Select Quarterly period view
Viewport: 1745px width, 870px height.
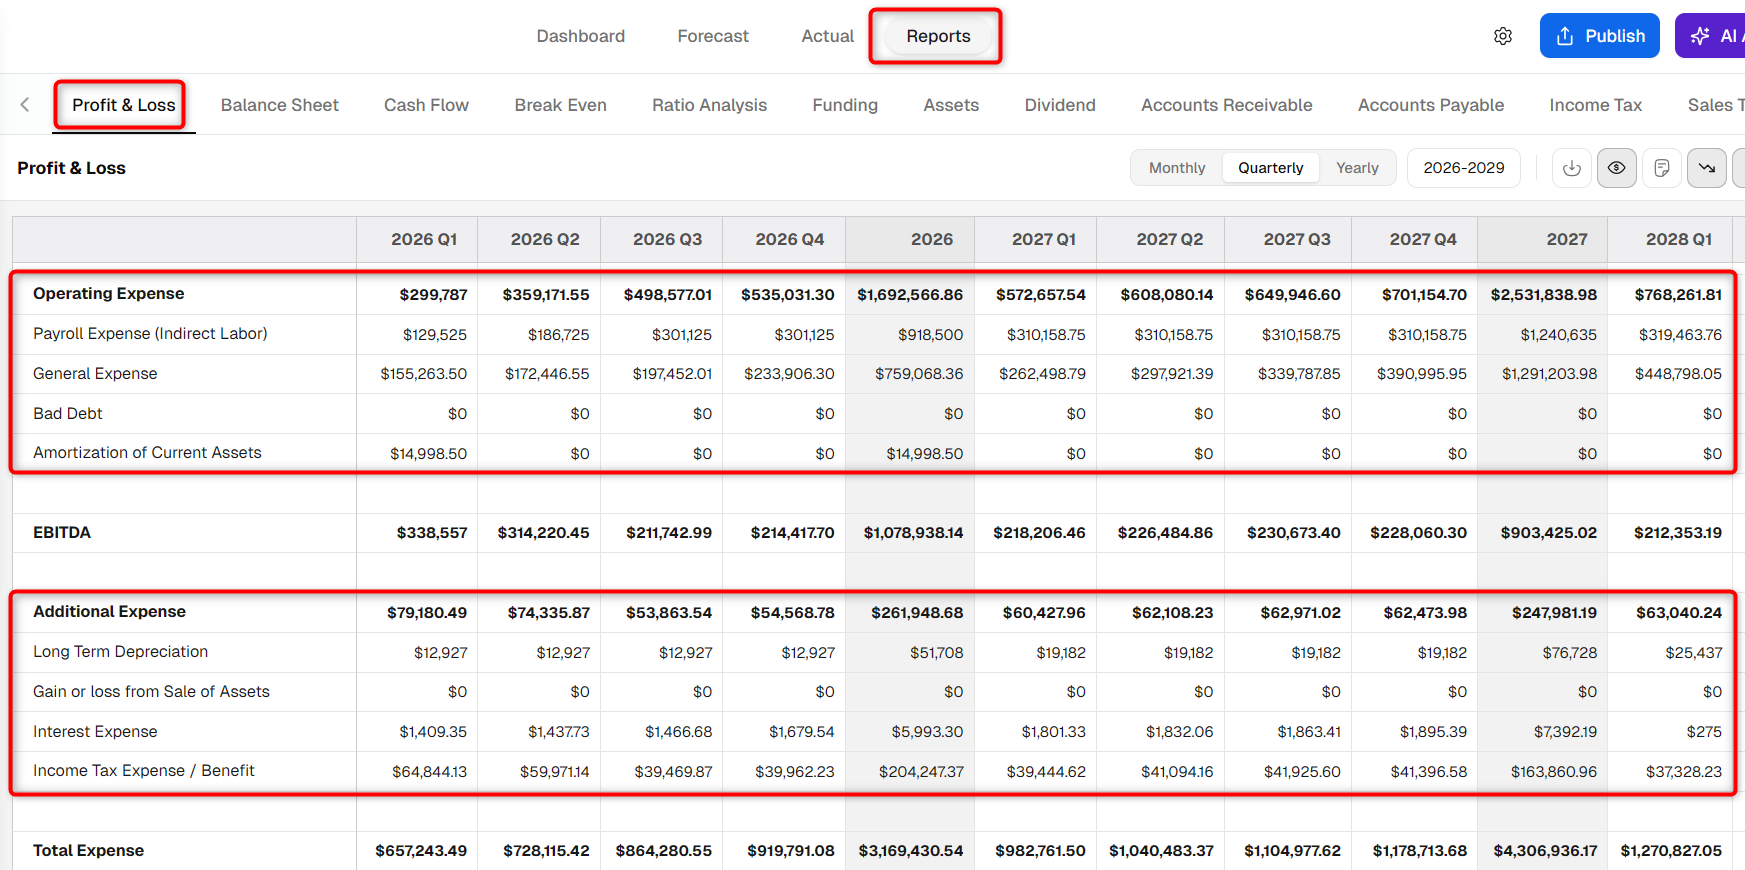pos(1270,168)
